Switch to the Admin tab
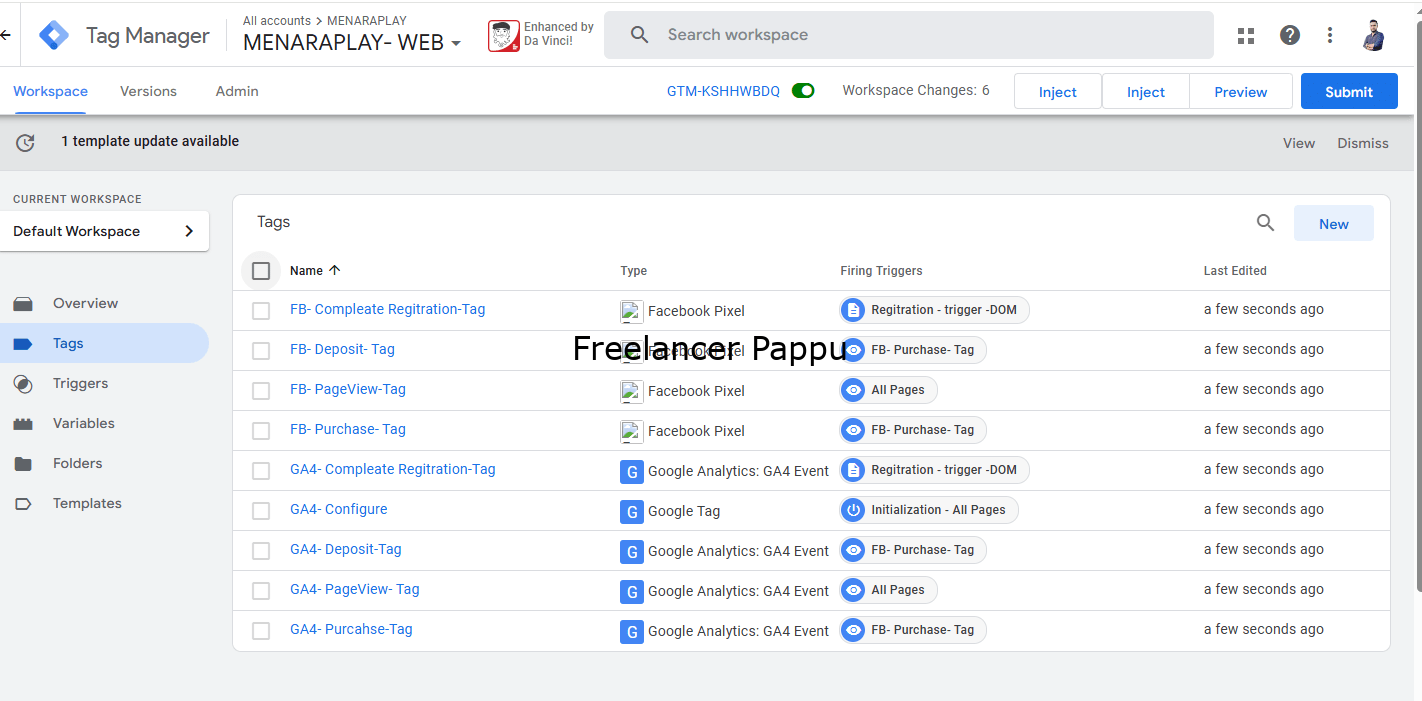 click(237, 91)
